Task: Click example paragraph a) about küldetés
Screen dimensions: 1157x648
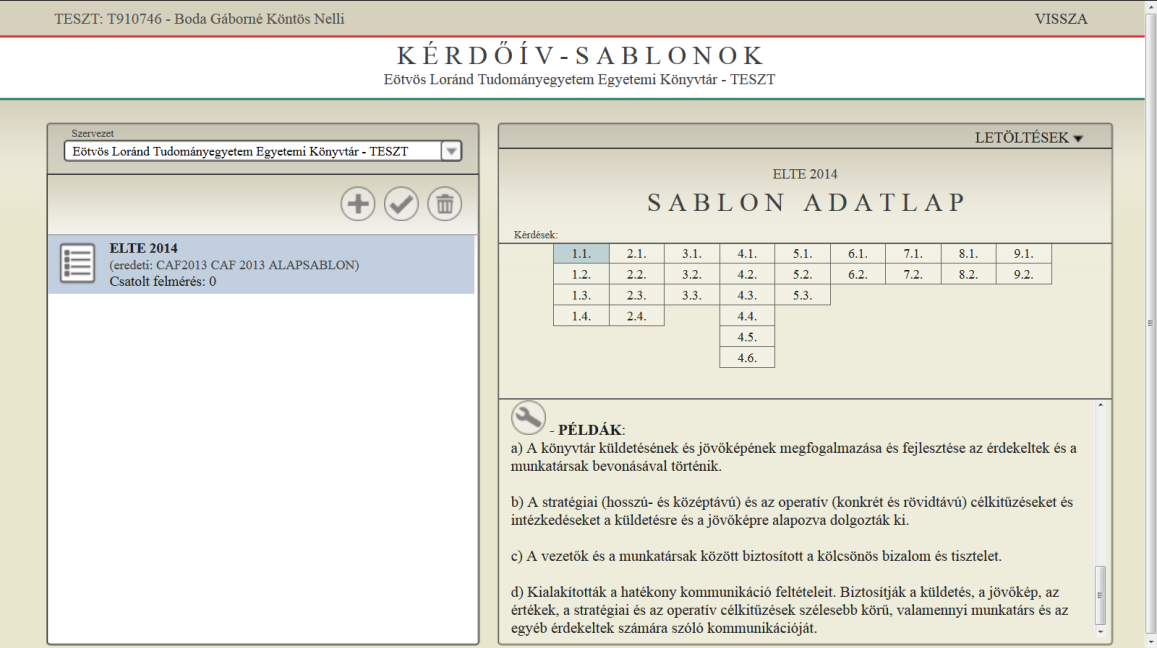Action: pyautogui.click(x=794, y=457)
